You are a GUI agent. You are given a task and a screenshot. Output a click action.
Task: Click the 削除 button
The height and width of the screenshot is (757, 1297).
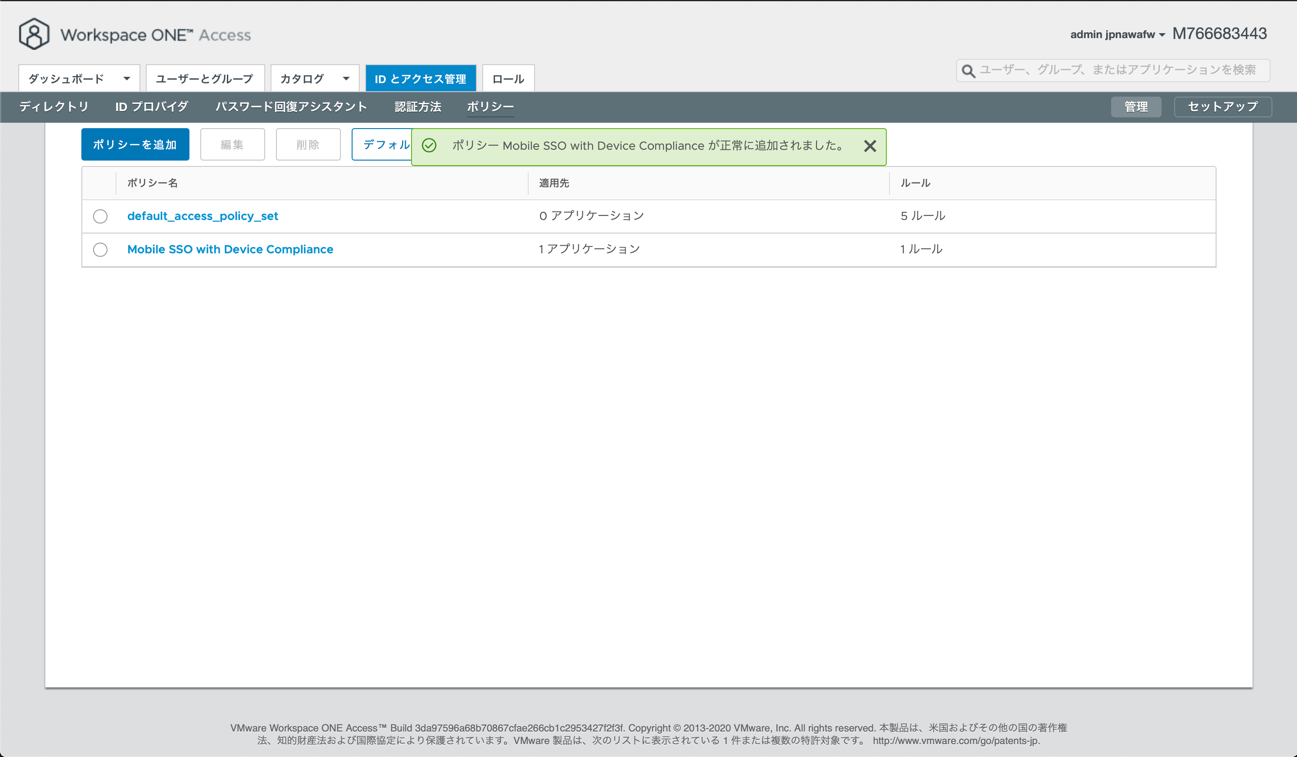(308, 145)
